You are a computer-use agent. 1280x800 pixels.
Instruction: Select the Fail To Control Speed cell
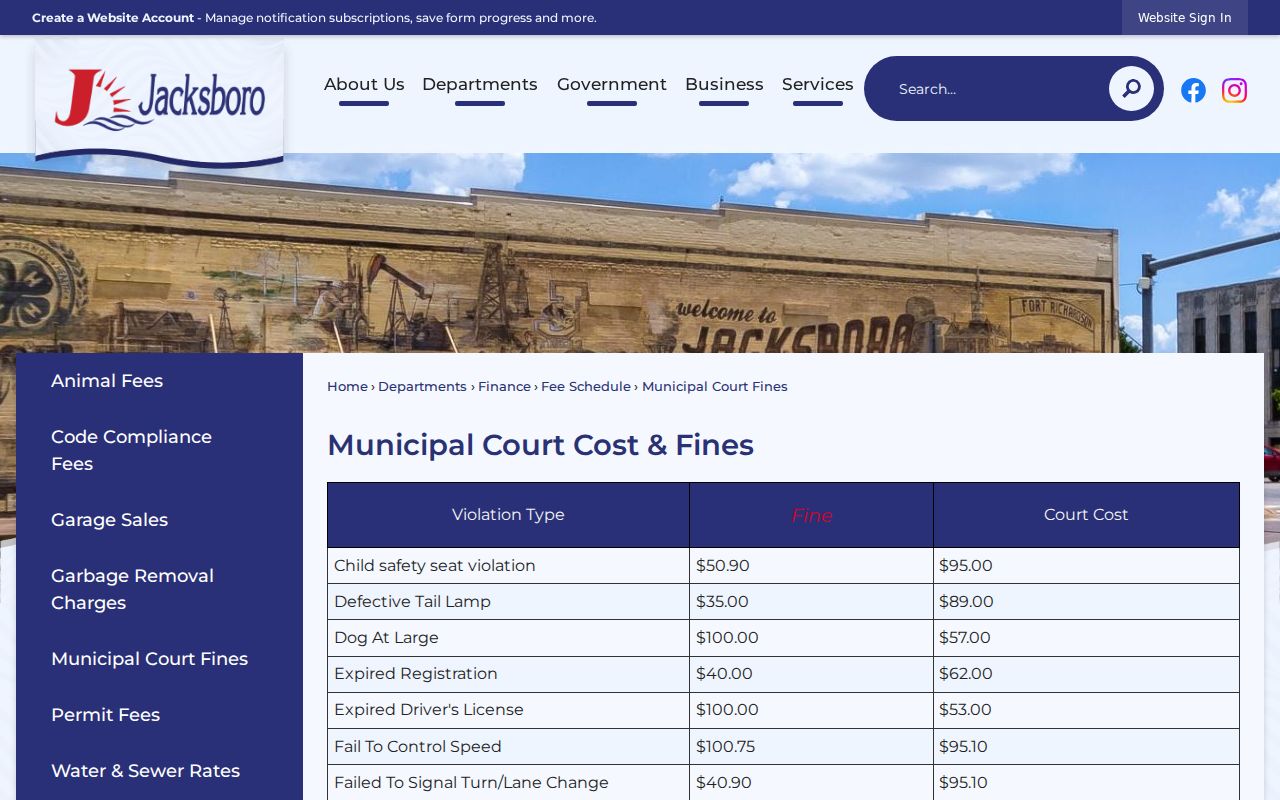coord(508,747)
